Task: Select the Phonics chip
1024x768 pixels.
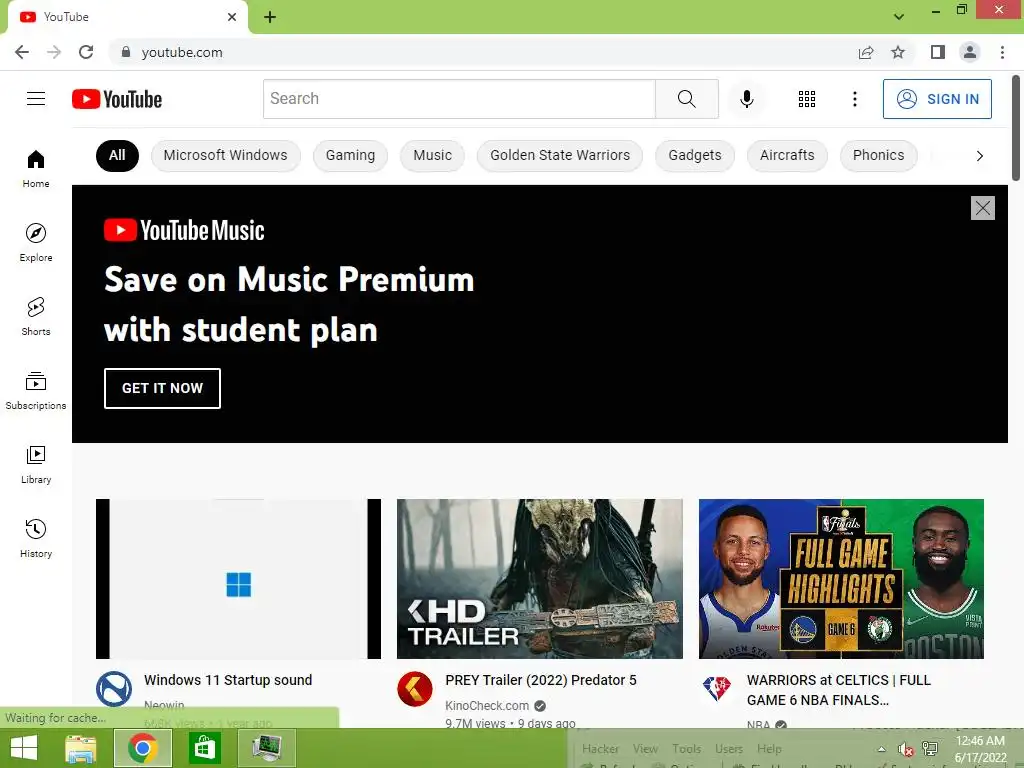Action: (878, 155)
